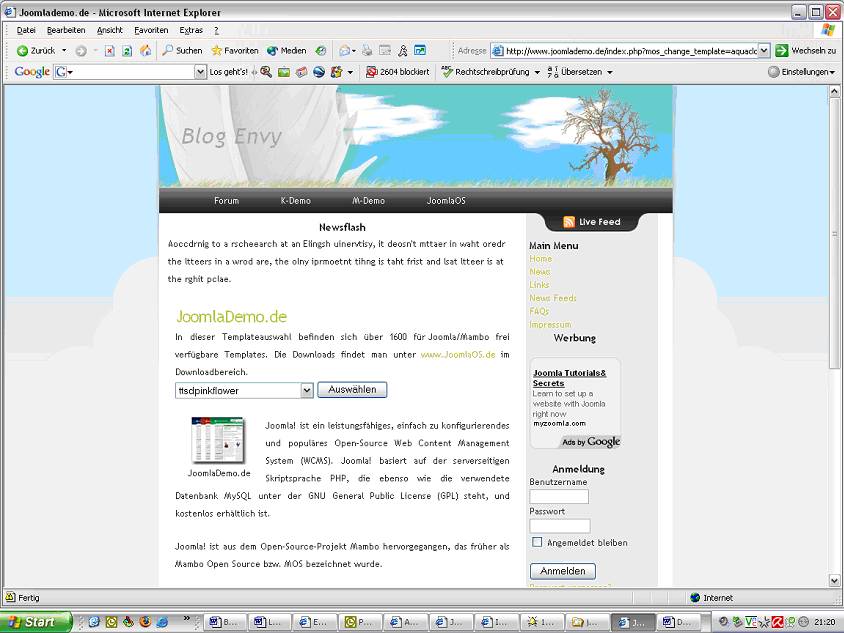This screenshot has width=844, height=633.
Task: Open the ? help menu
Action: pos(216,30)
